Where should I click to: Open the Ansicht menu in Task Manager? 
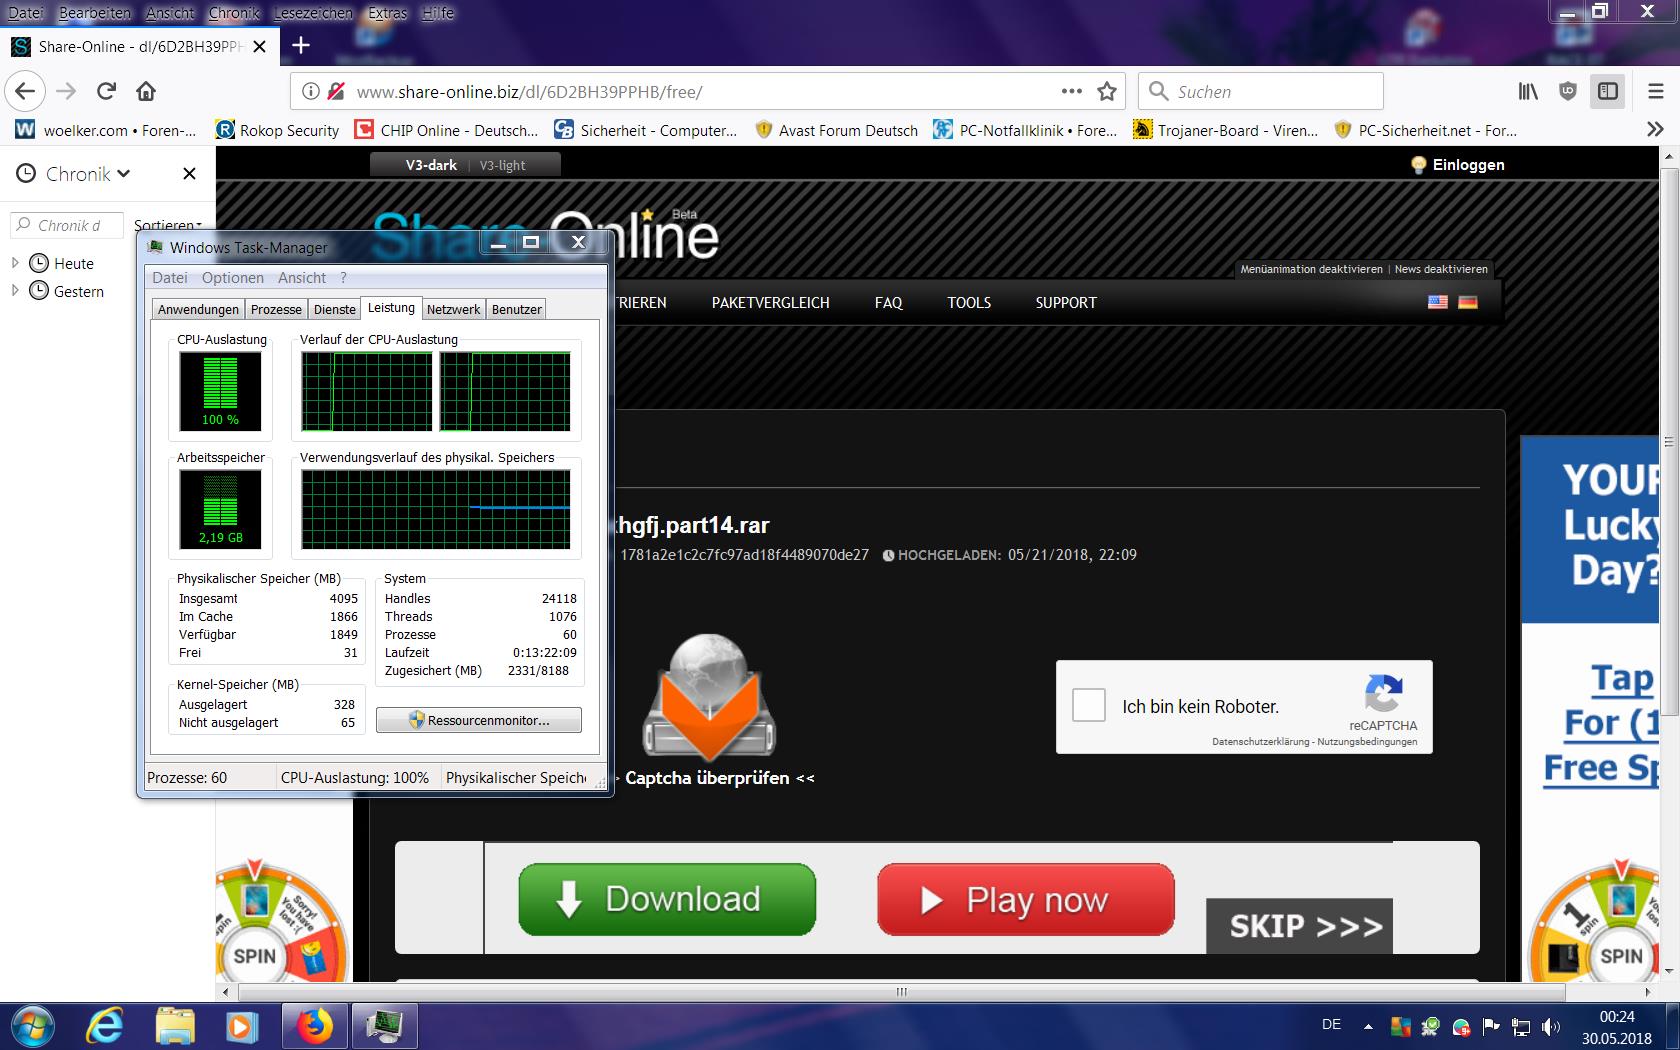pyautogui.click(x=302, y=278)
